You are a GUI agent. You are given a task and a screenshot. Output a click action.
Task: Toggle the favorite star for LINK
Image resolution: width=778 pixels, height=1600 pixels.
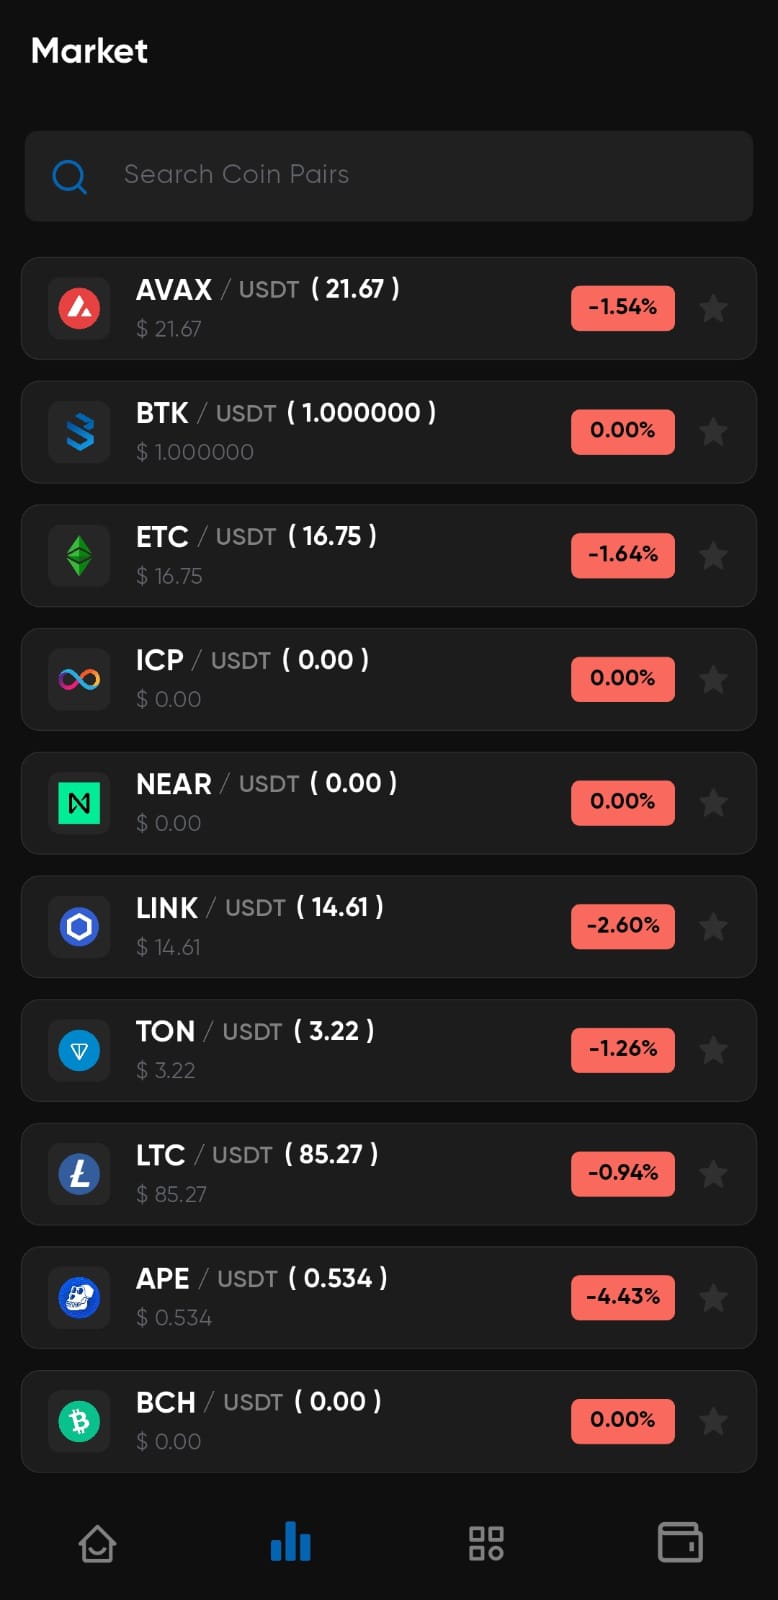713,927
